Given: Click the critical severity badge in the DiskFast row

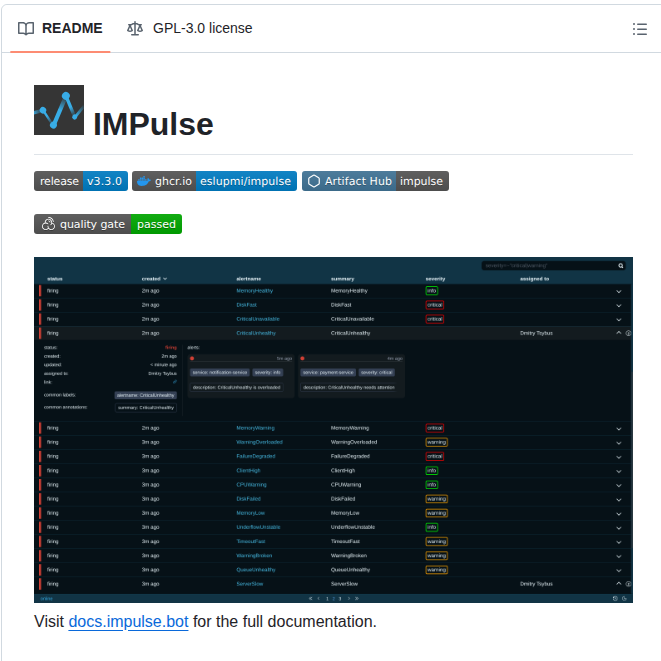Looking at the screenshot, I should pyautogui.click(x=435, y=305).
